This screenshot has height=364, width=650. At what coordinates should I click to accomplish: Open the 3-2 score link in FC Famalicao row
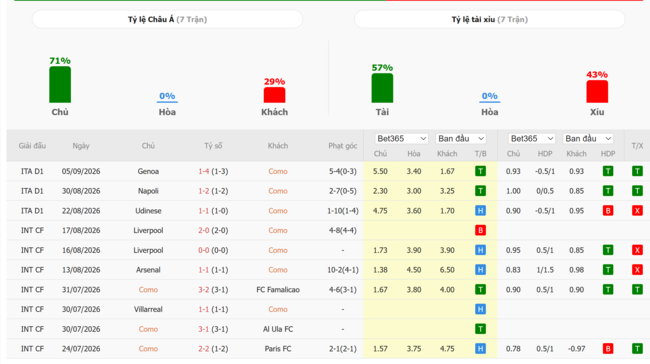(x=204, y=289)
